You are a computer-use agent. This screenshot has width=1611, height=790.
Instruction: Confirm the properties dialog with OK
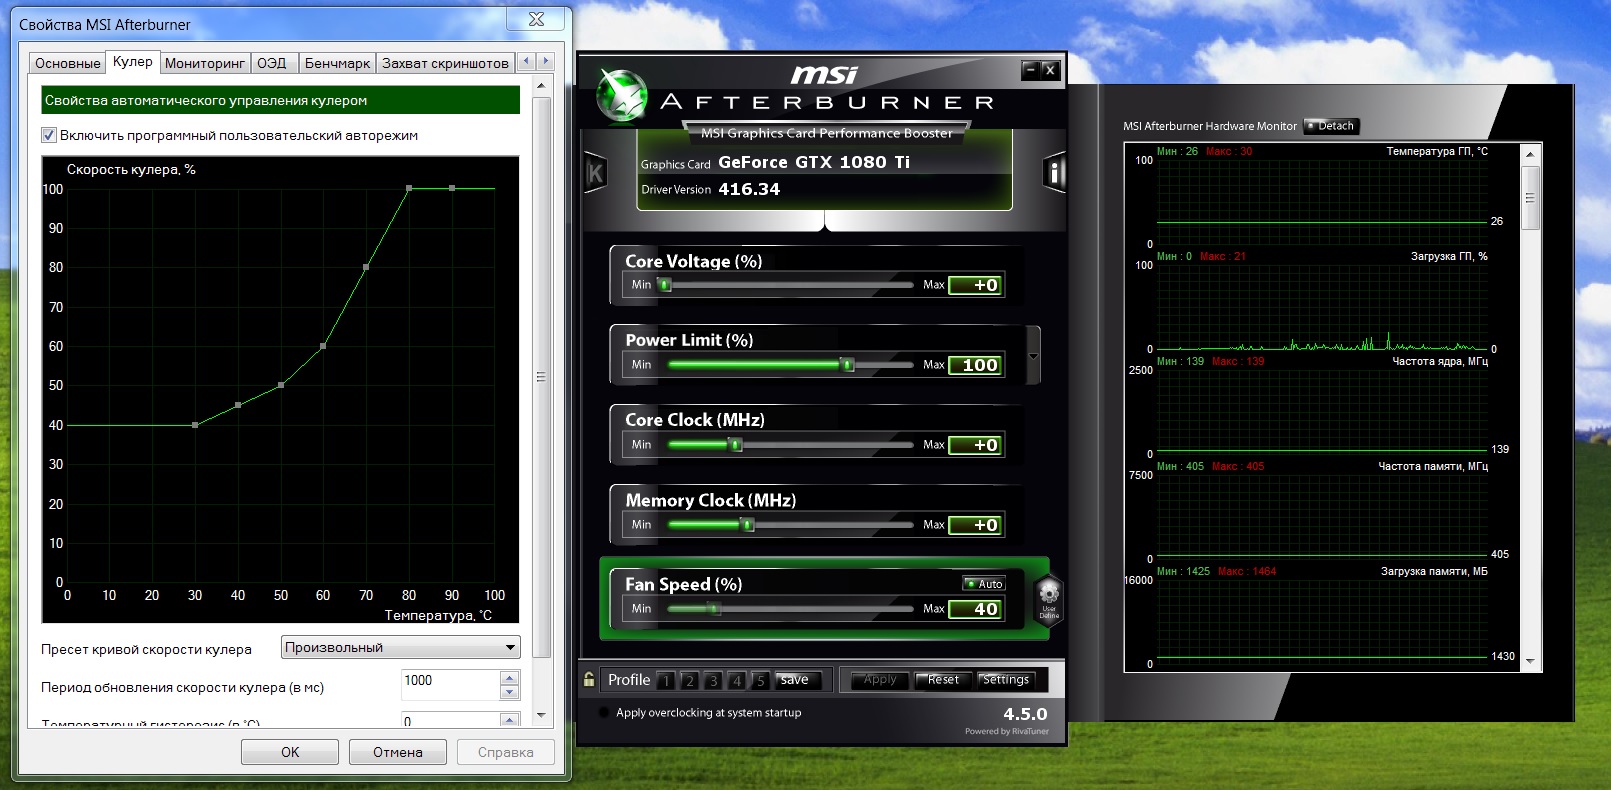(x=290, y=752)
